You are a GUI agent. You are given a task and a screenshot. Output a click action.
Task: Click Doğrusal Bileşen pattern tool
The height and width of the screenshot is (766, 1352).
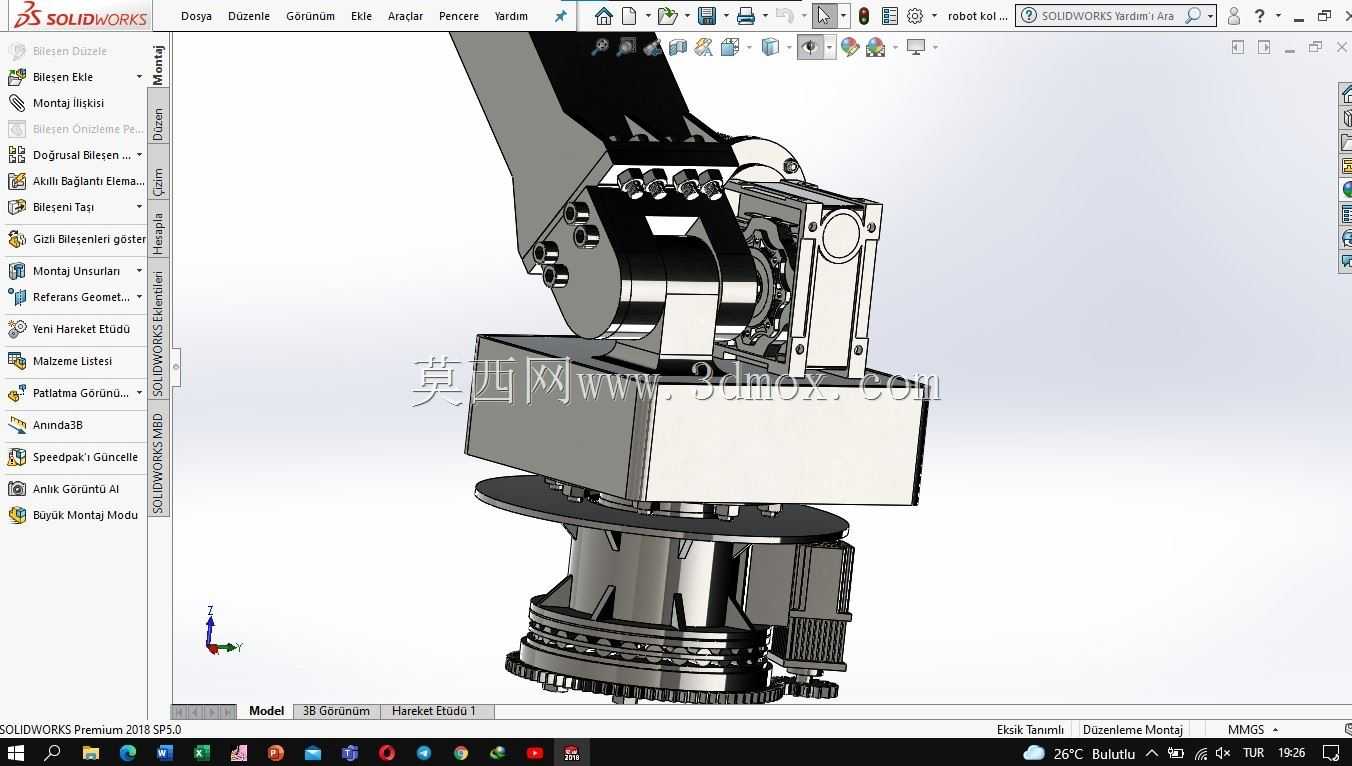tap(82, 155)
